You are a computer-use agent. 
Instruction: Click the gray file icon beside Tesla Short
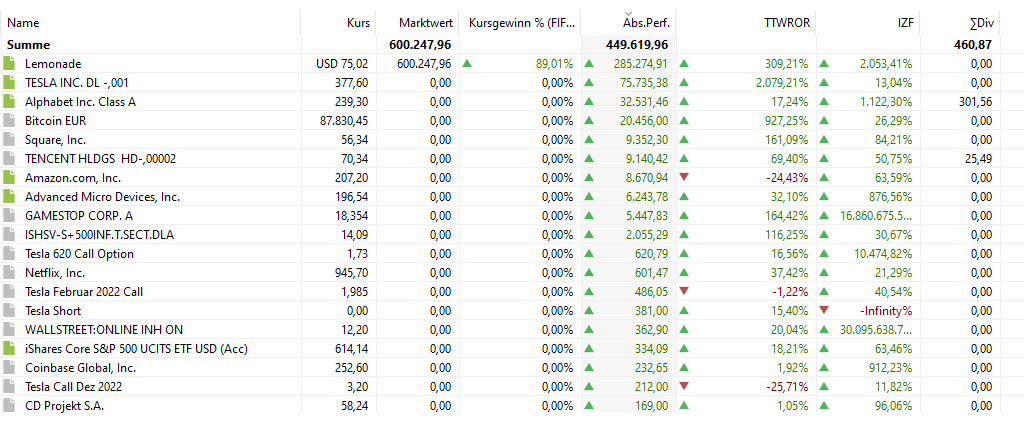[8, 311]
